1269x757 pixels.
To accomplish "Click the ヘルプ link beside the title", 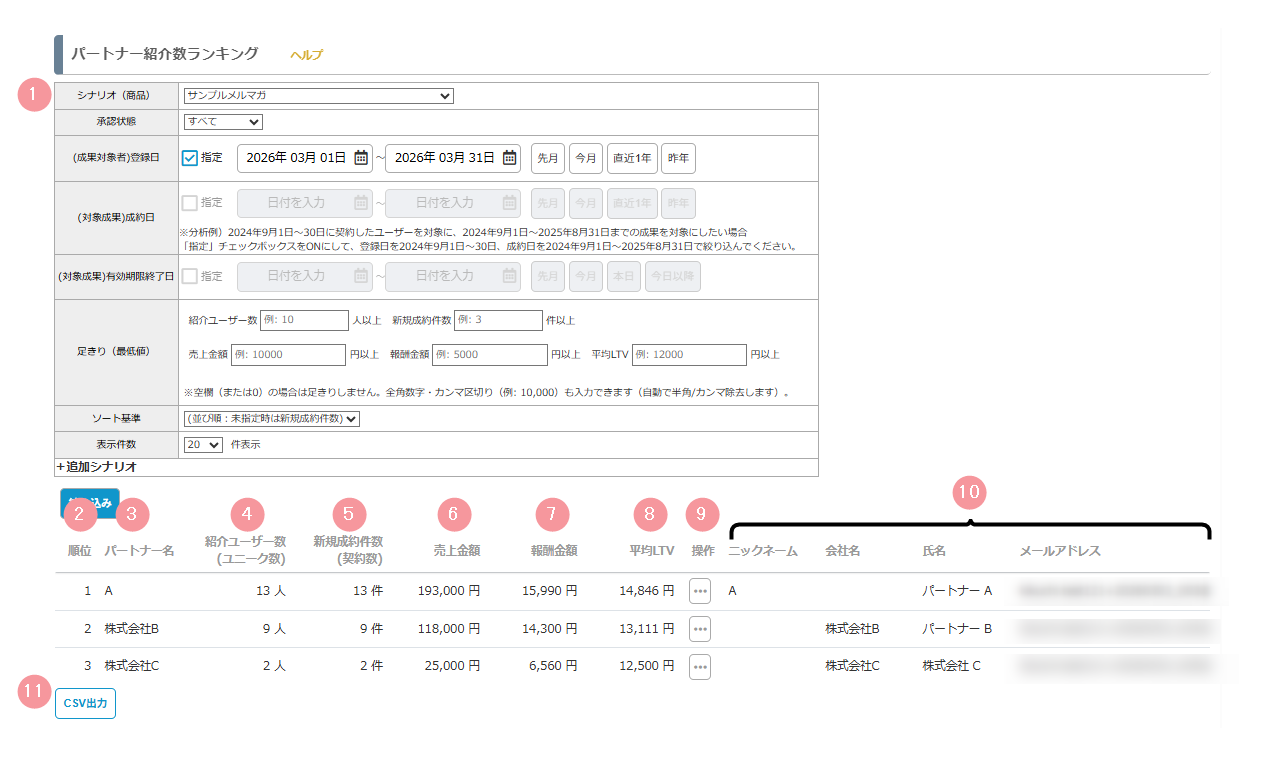I will tap(306, 55).
